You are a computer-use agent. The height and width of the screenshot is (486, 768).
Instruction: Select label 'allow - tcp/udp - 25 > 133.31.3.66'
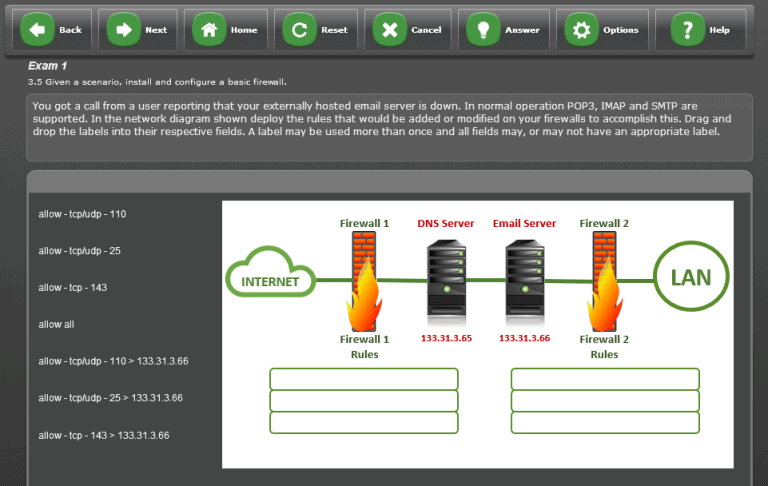pyautogui.click(x=111, y=398)
